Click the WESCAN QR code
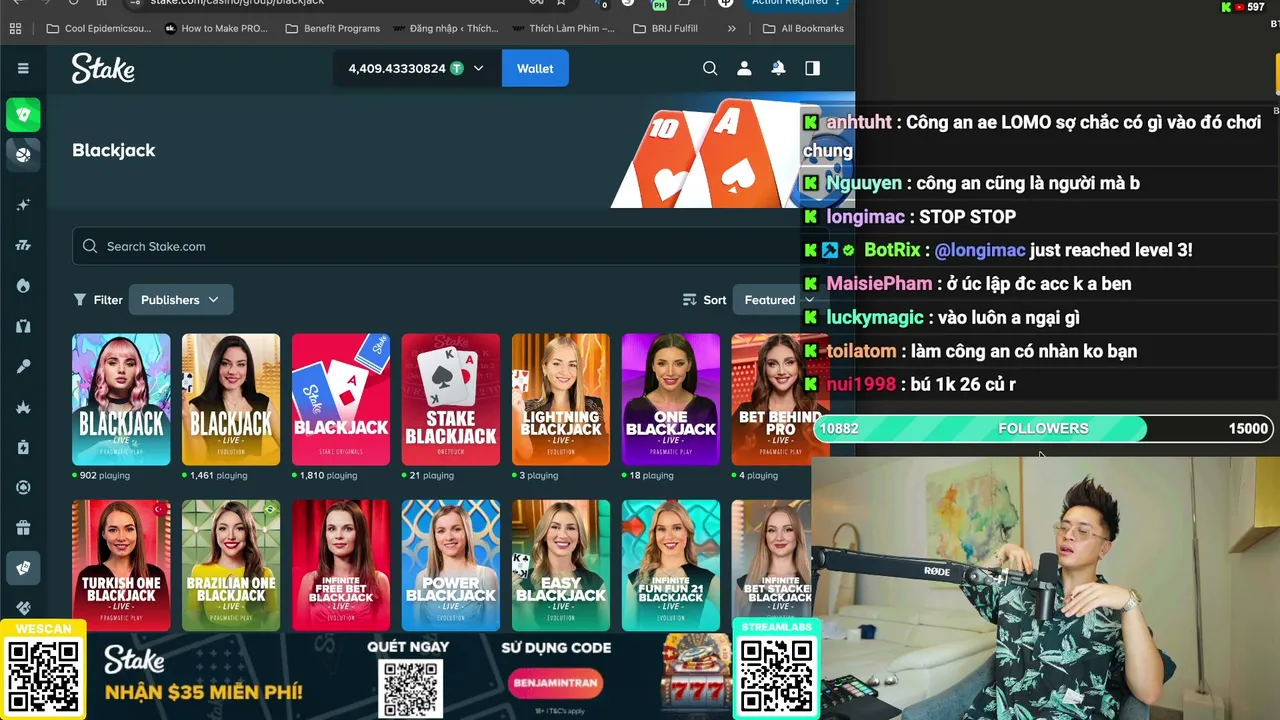1280x720 pixels. pyautogui.click(x=43, y=677)
